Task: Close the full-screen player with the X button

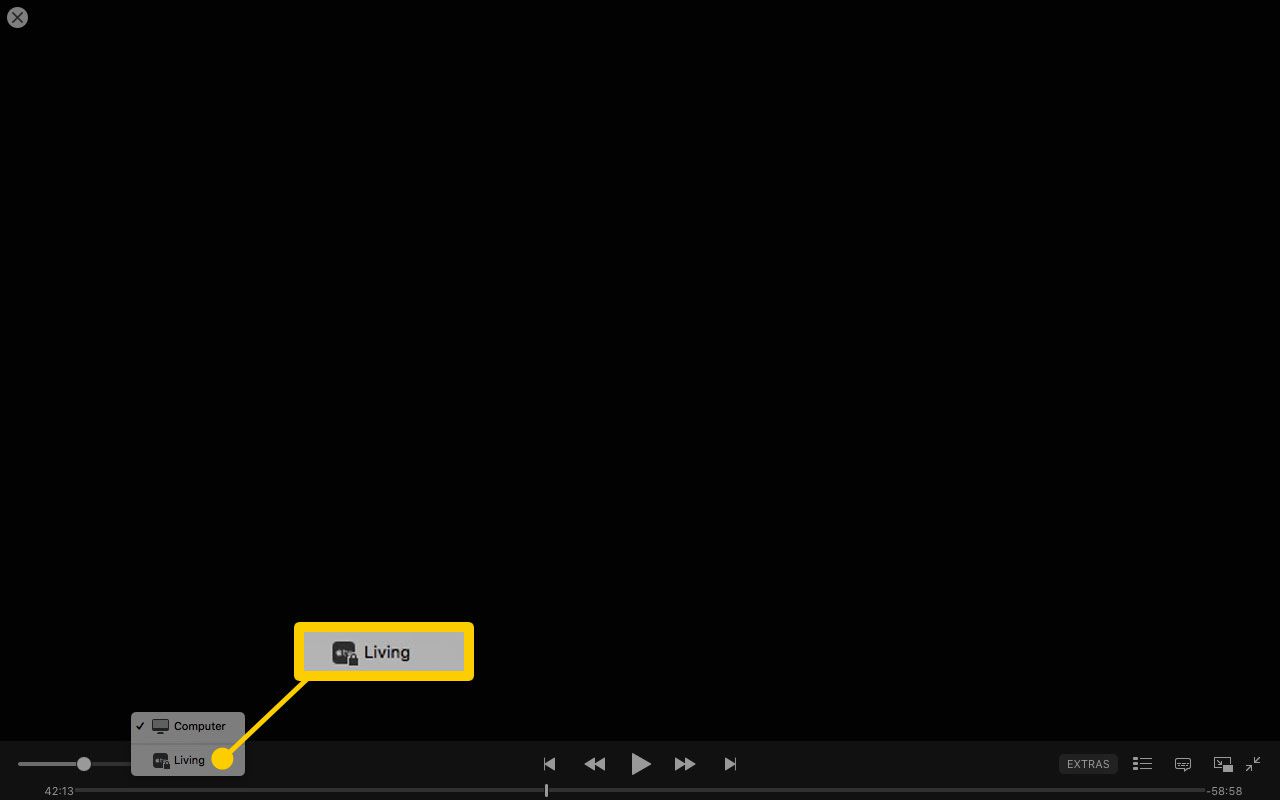Action: [17, 17]
